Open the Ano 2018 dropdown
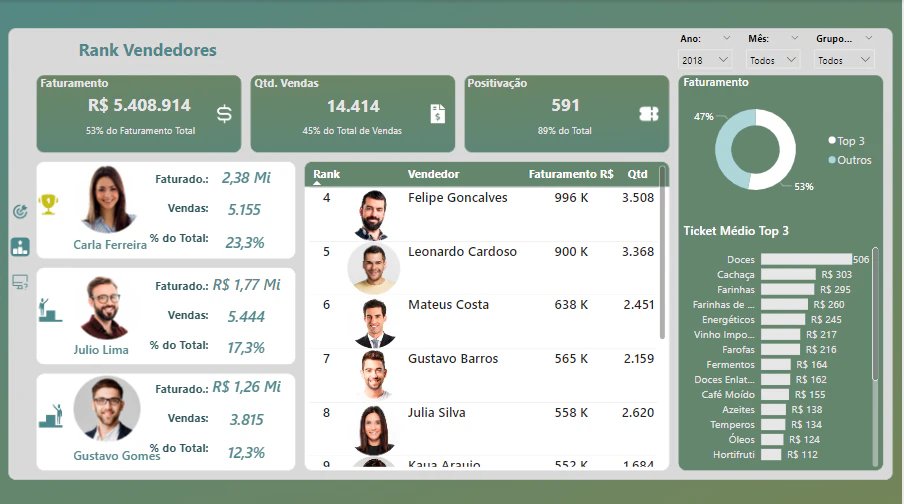 [705, 60]
